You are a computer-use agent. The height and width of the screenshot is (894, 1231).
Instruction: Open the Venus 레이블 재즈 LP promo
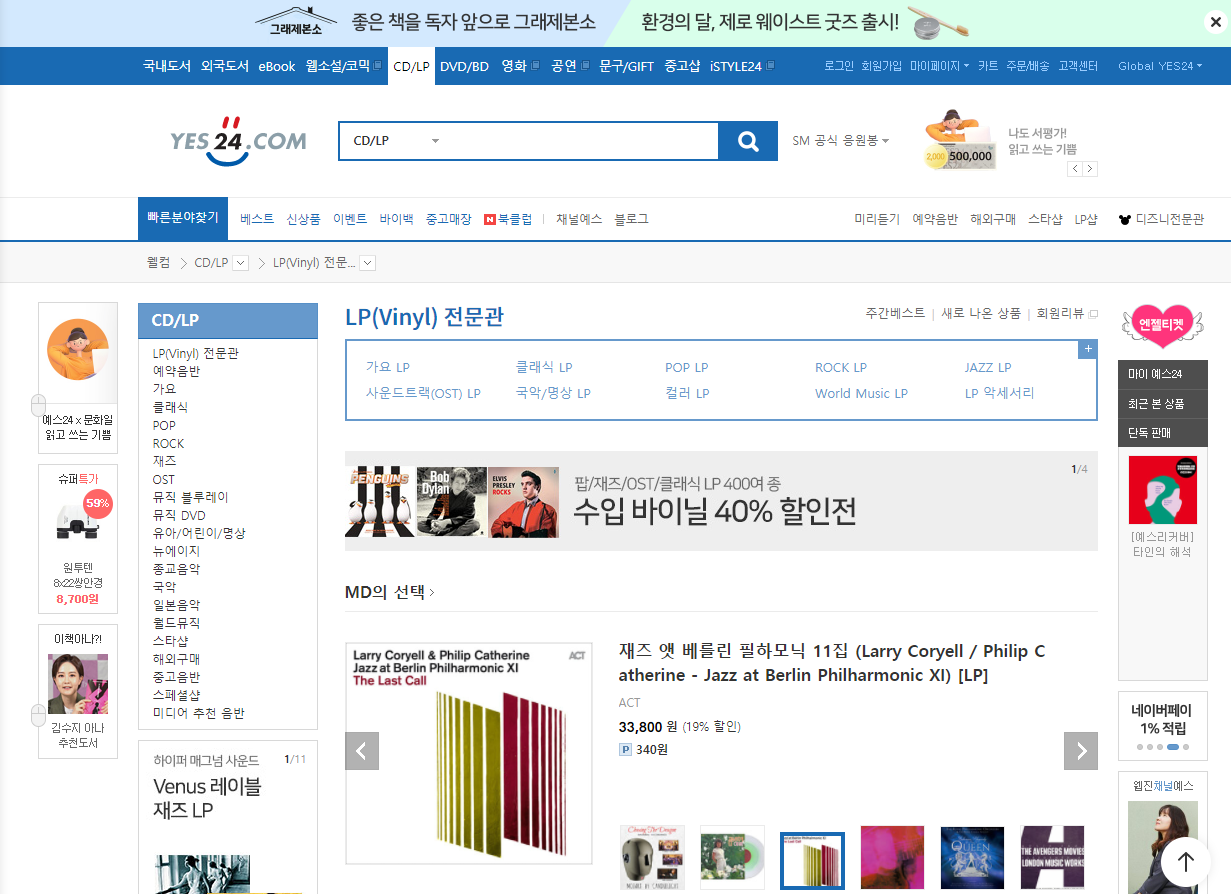click(207, 798)
